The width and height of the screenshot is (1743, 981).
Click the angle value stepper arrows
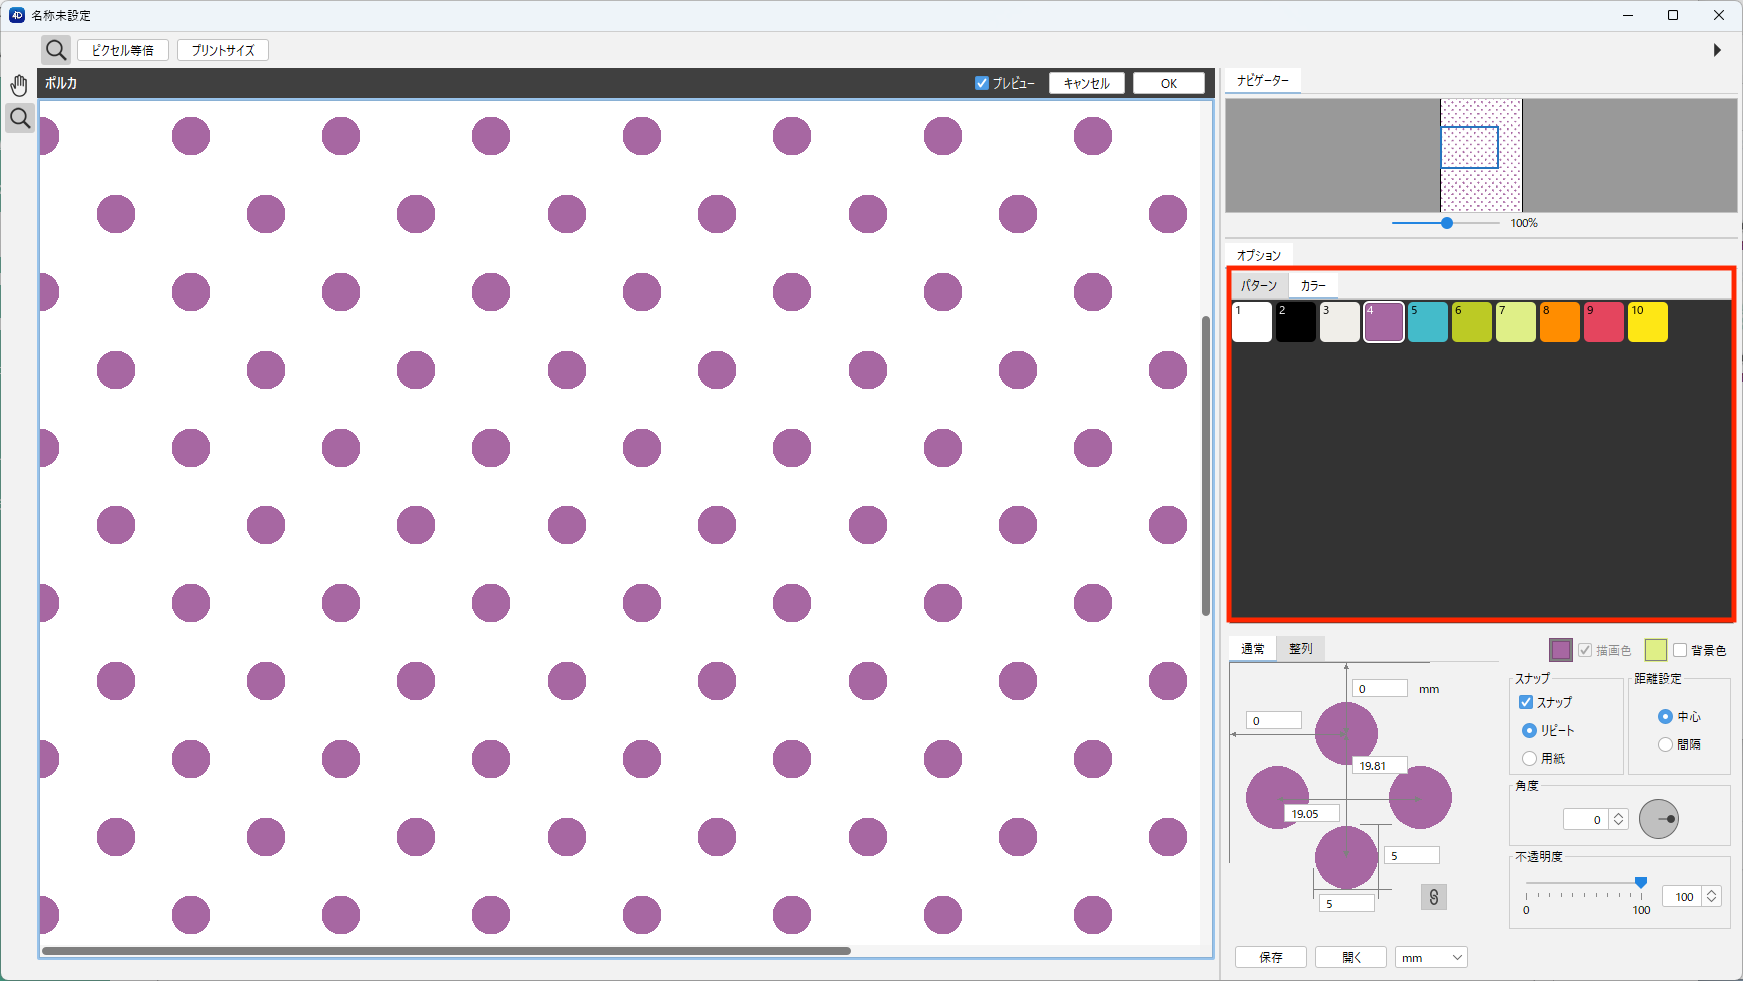tap(1618, 819)
